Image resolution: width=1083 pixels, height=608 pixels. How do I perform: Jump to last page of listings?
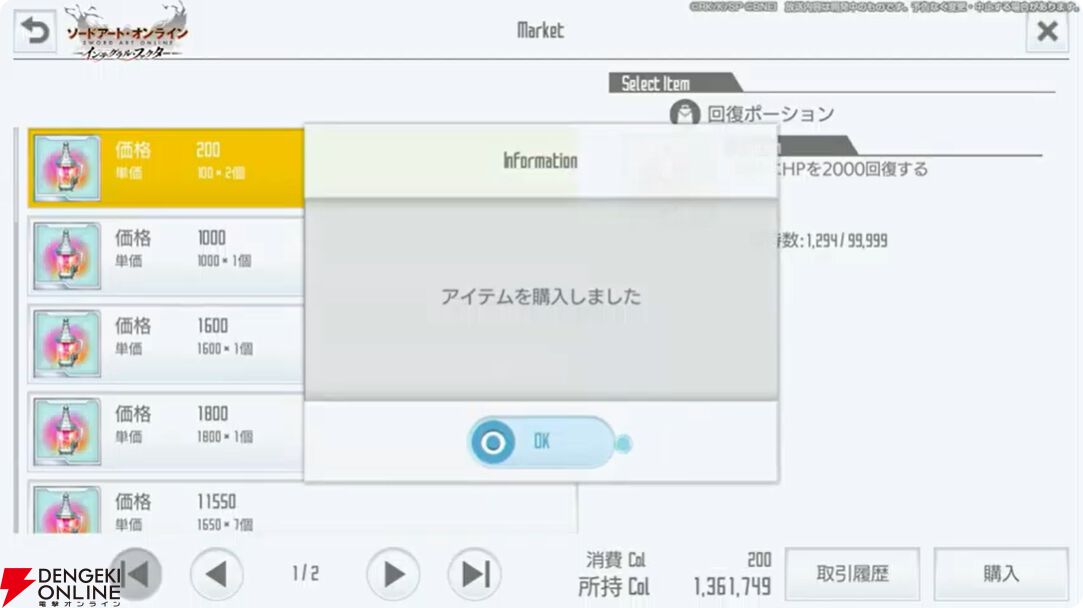click(475, 574)
